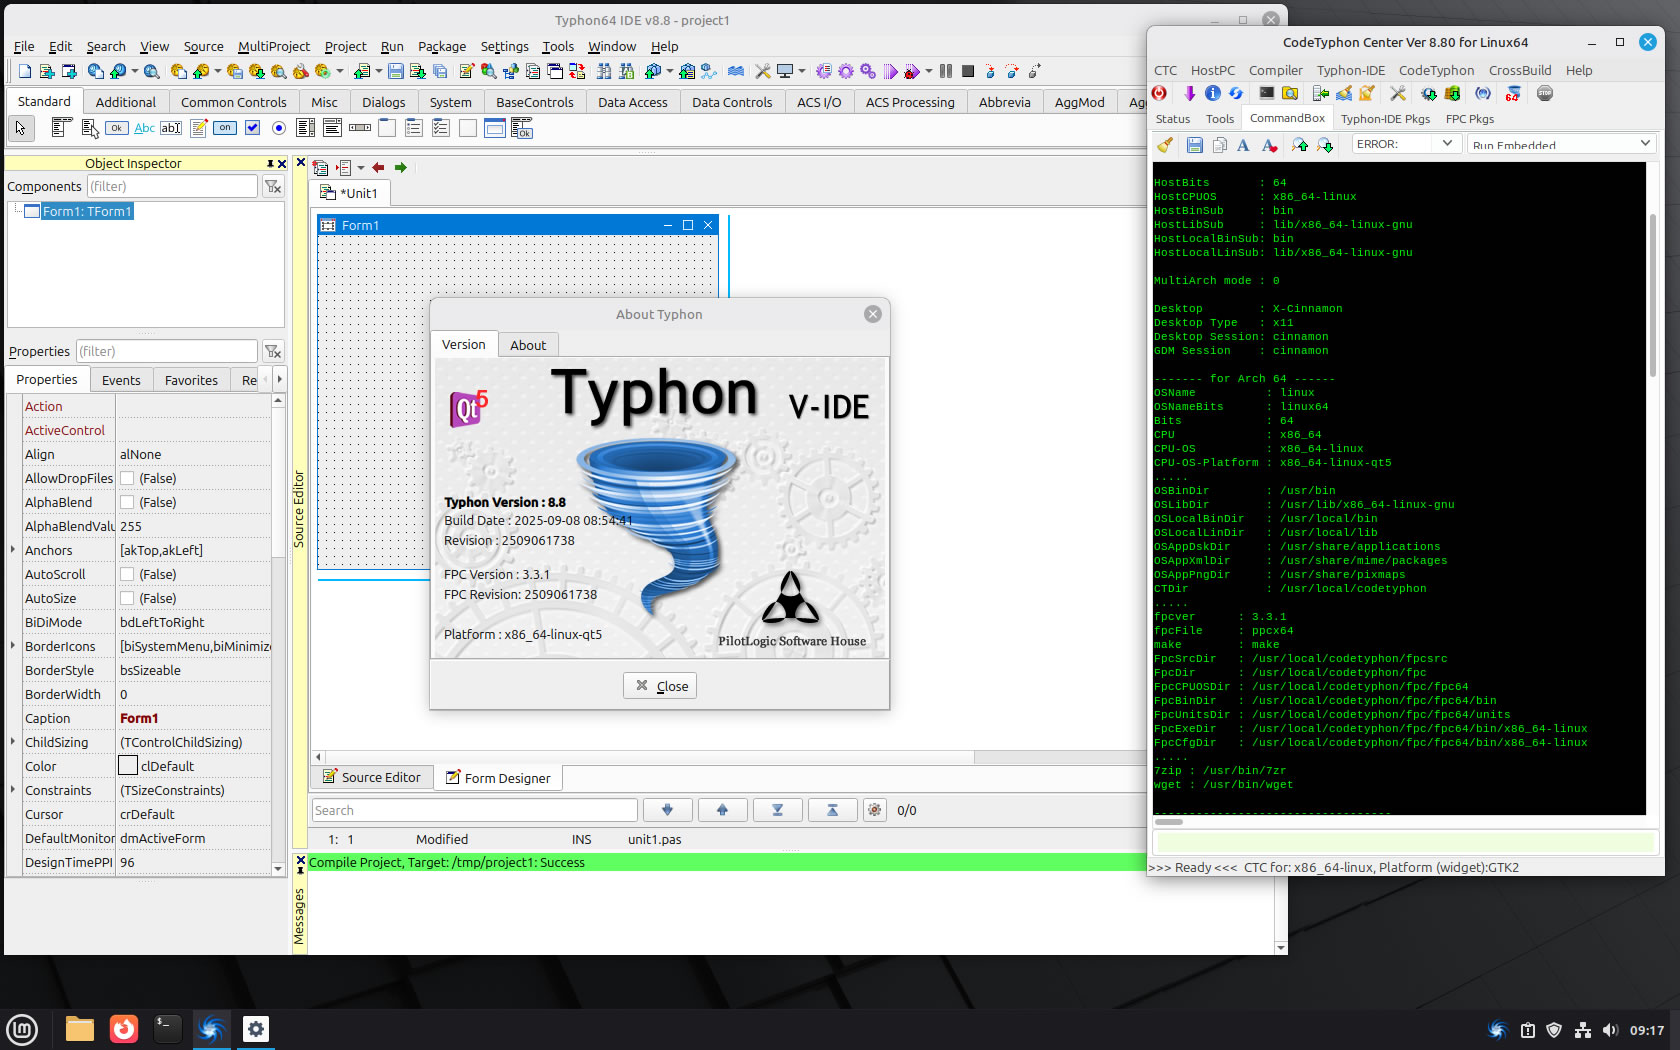Click the Pause icon in Typhon toolbar
The width and height of the screenshot is (1680, 1050).
coord(946,71)
